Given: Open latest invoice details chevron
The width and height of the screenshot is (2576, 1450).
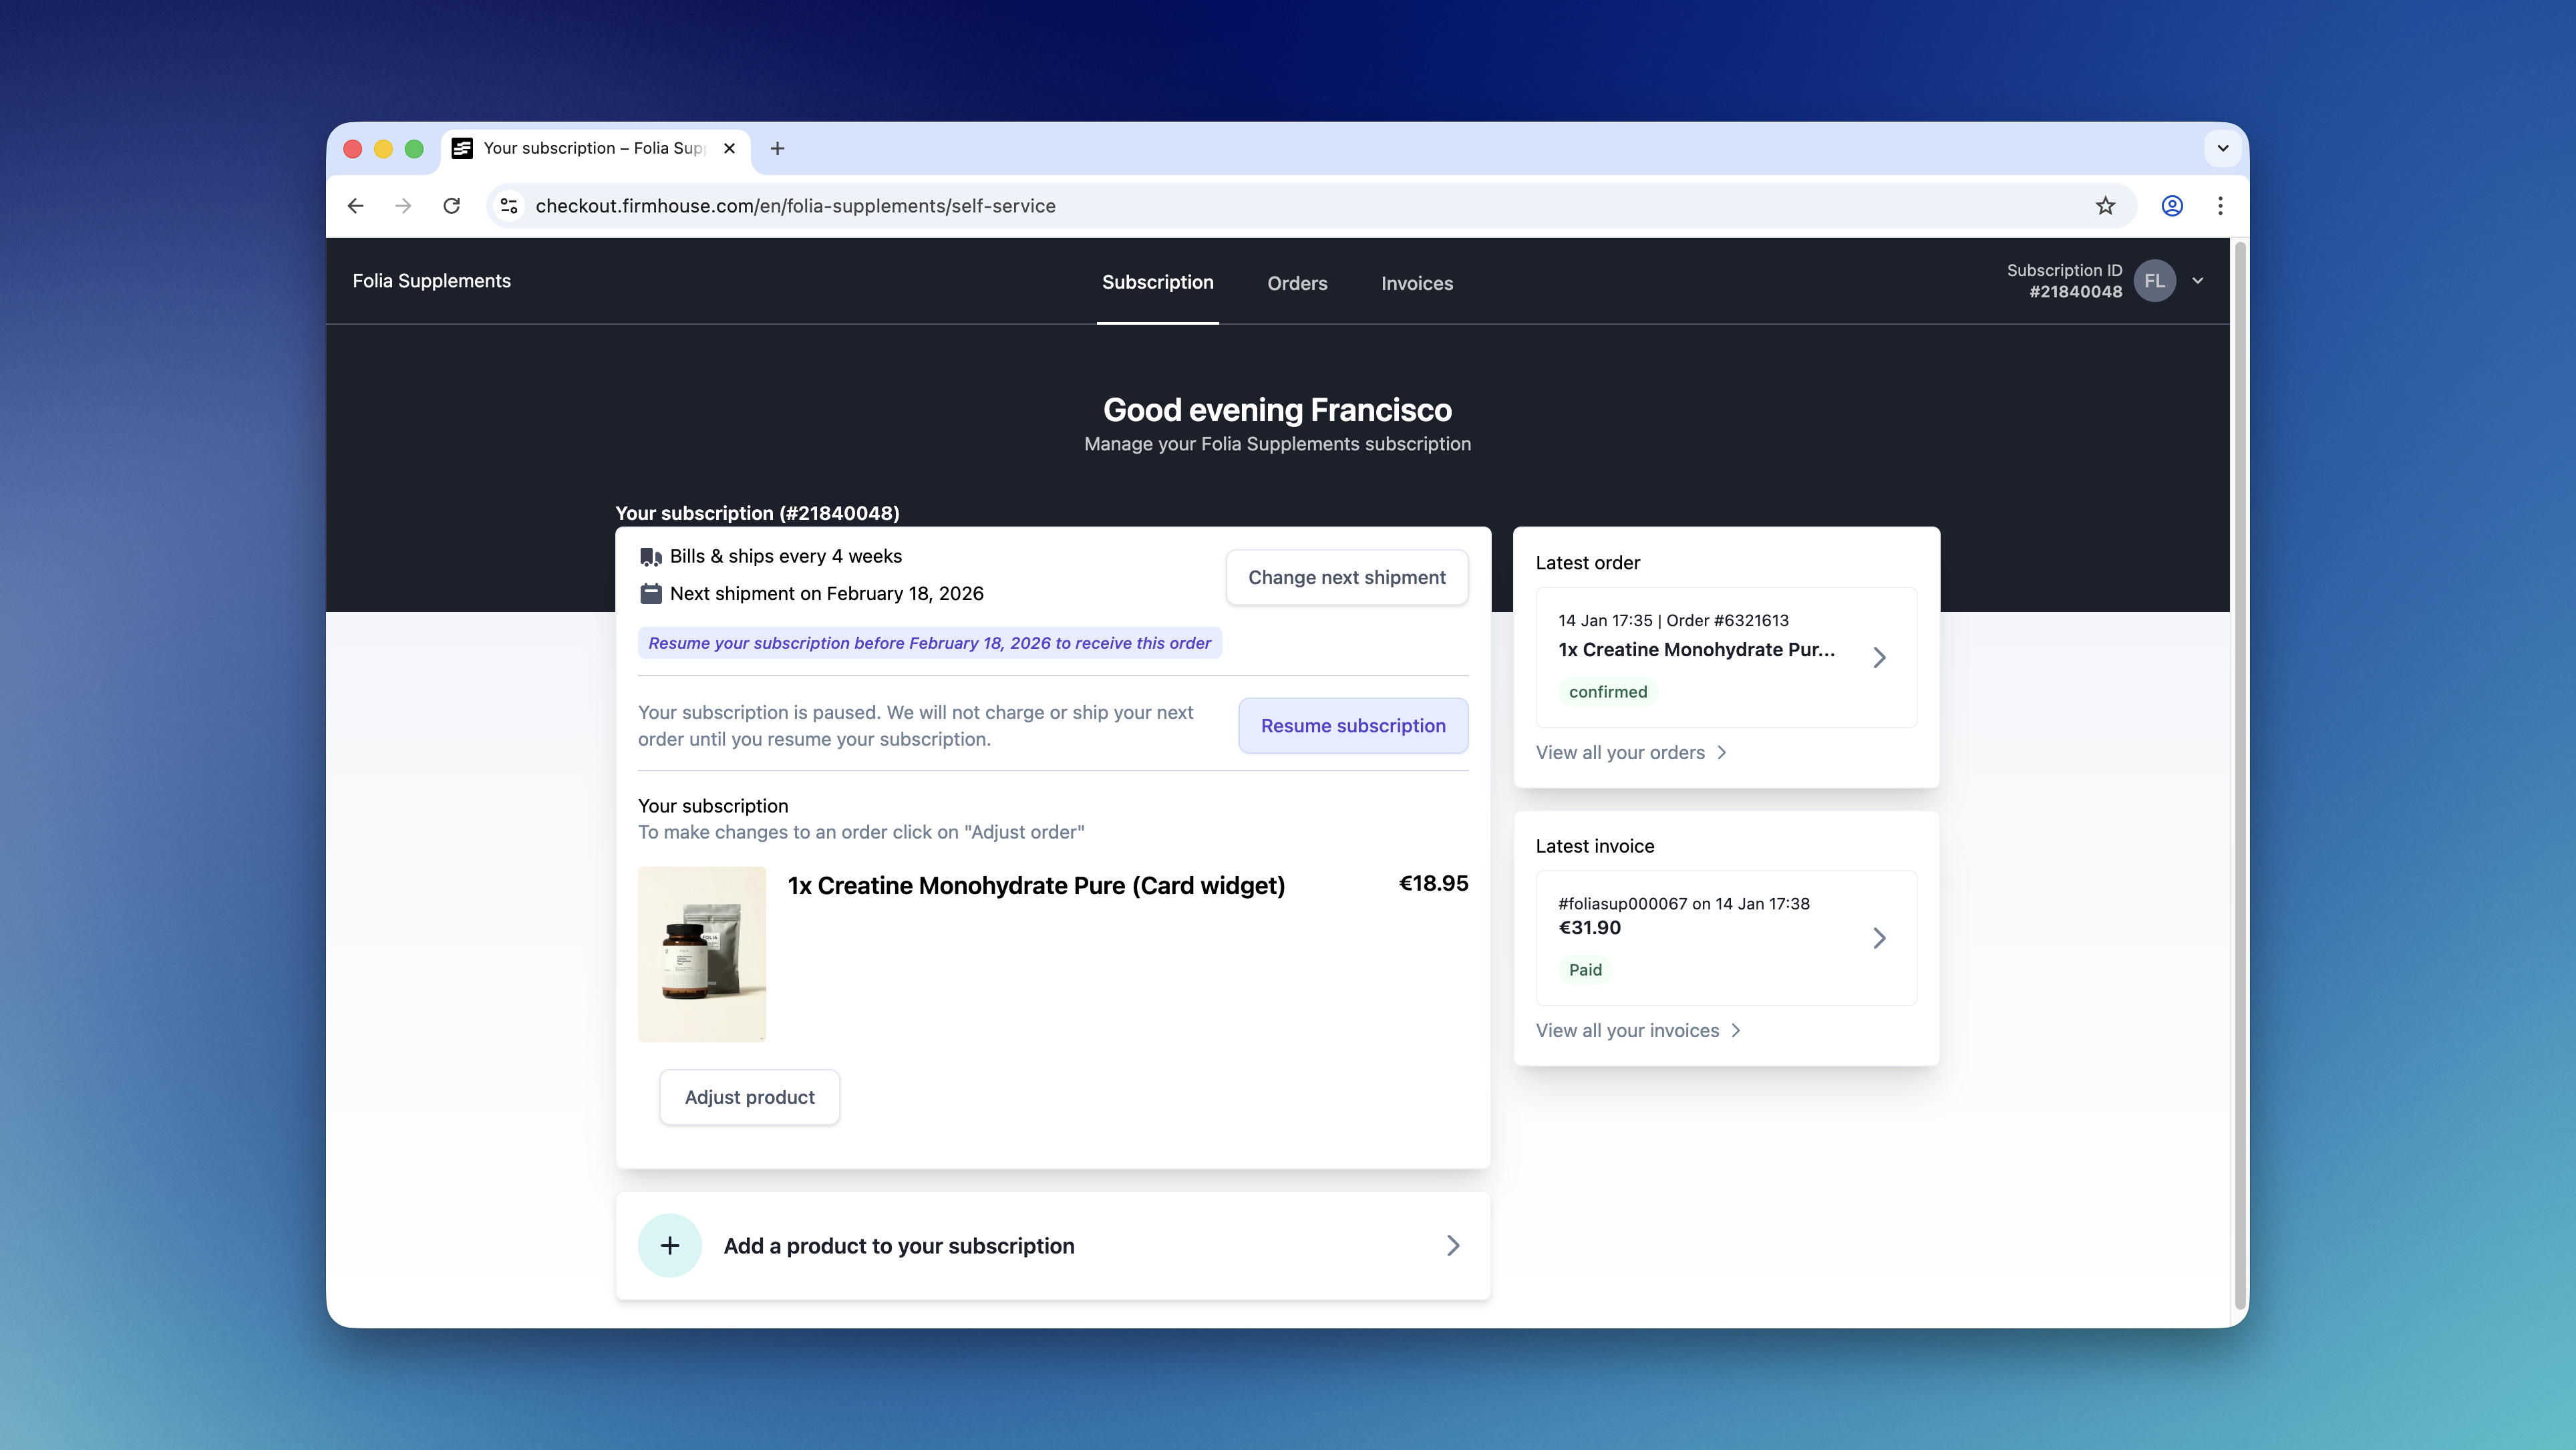Looking at the screenshot, I should 1879,938.
